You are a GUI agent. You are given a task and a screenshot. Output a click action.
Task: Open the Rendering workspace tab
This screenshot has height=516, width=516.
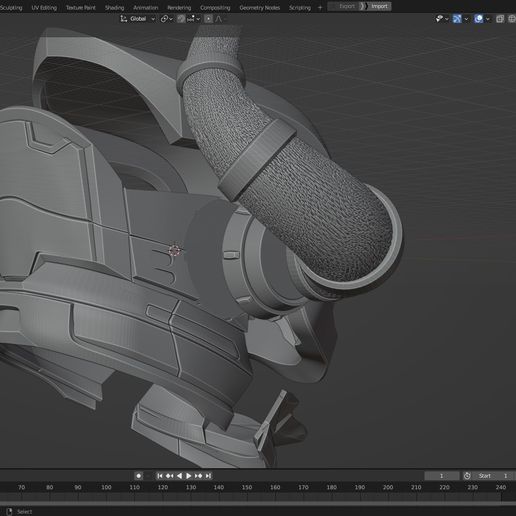point(179,7)
